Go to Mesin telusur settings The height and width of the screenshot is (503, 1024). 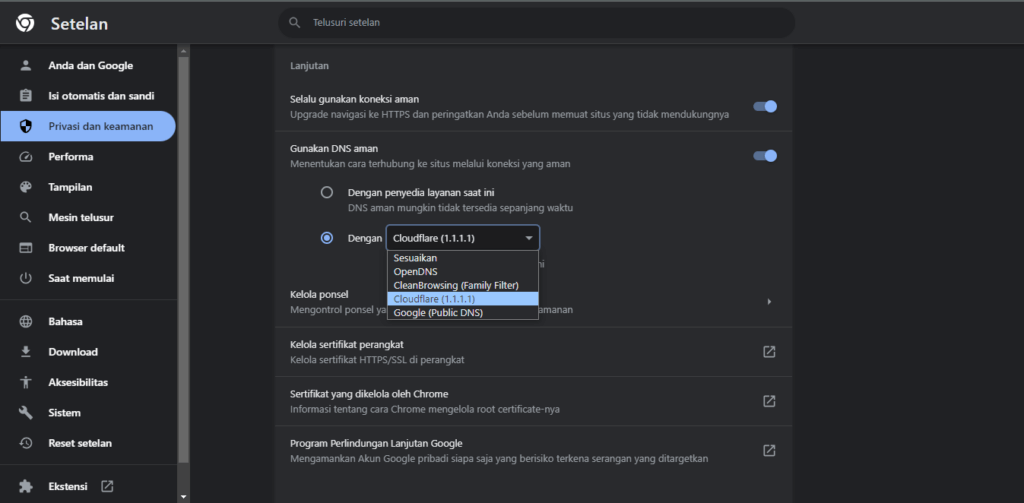pos(88,218)
